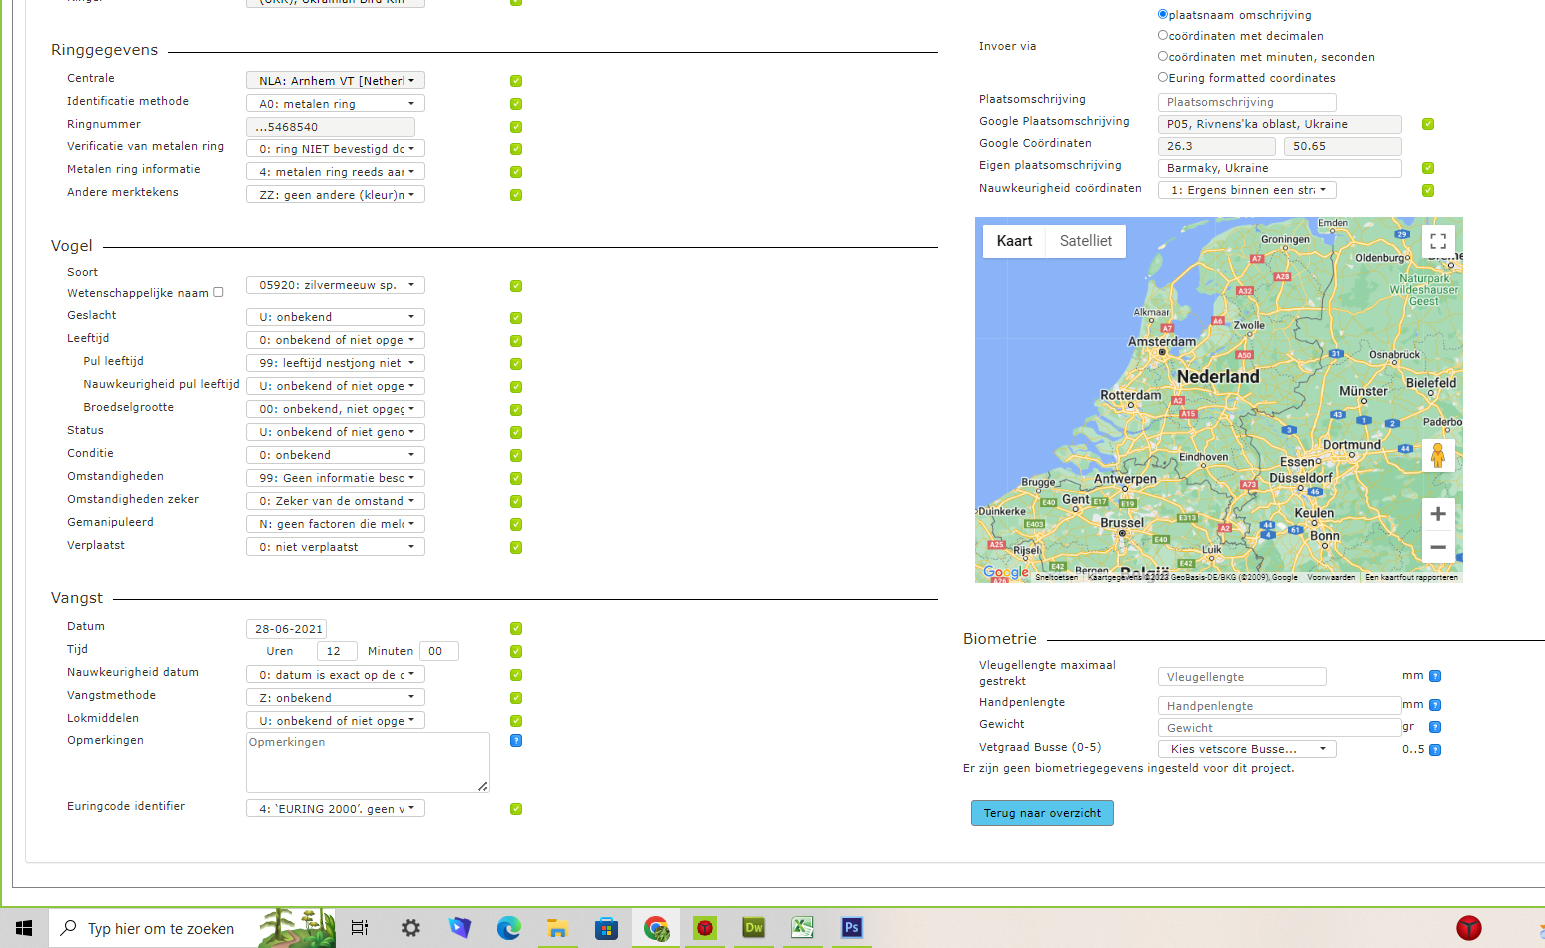Image resolution: width=1545 pixels, height=948 pixels.
Task: Click 'Terug naar overzicht' button
Action: pos(1042,813)
